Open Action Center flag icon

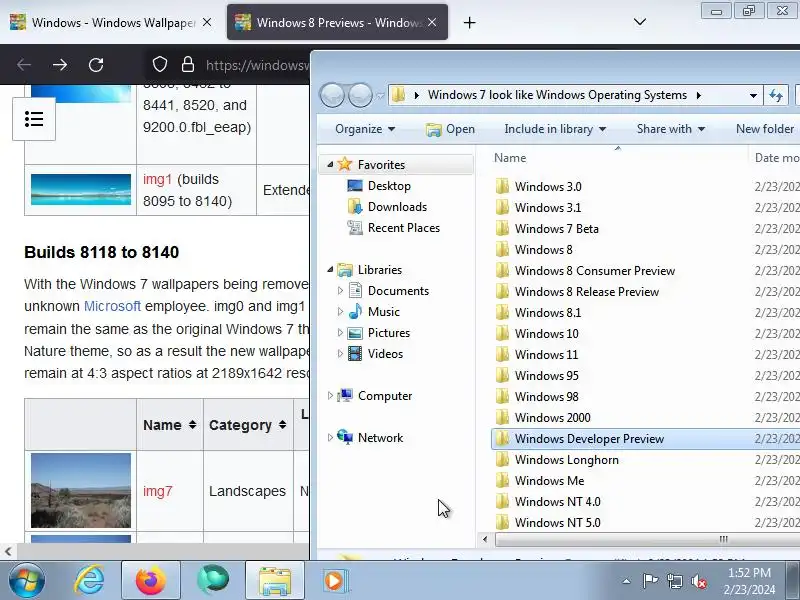(x=650, y=581)
